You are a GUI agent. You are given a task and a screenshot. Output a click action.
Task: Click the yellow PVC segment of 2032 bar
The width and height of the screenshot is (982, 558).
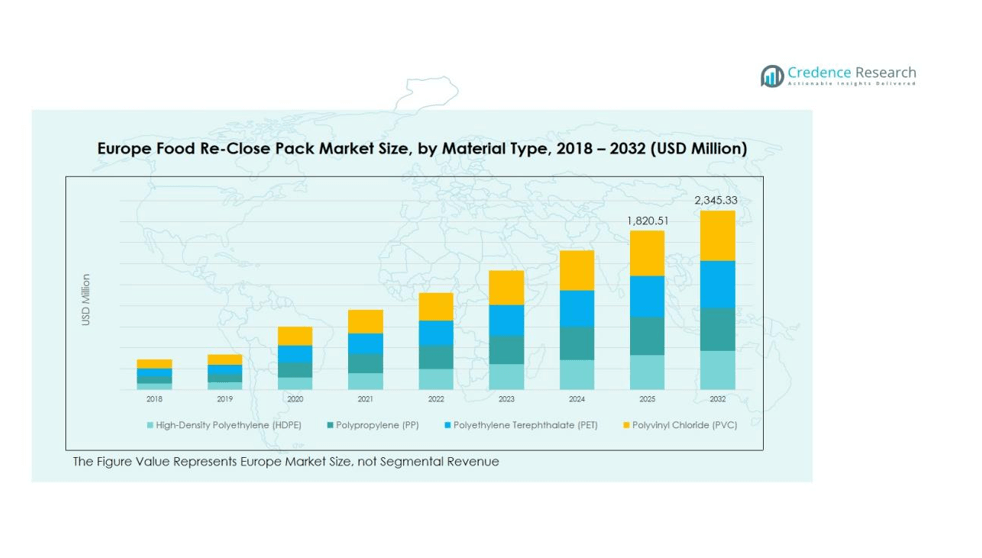tap(717, 235)
